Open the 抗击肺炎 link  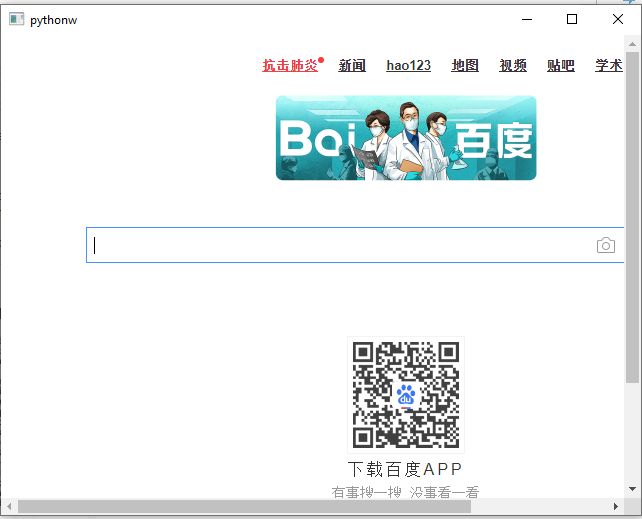(x=290, y=65)
